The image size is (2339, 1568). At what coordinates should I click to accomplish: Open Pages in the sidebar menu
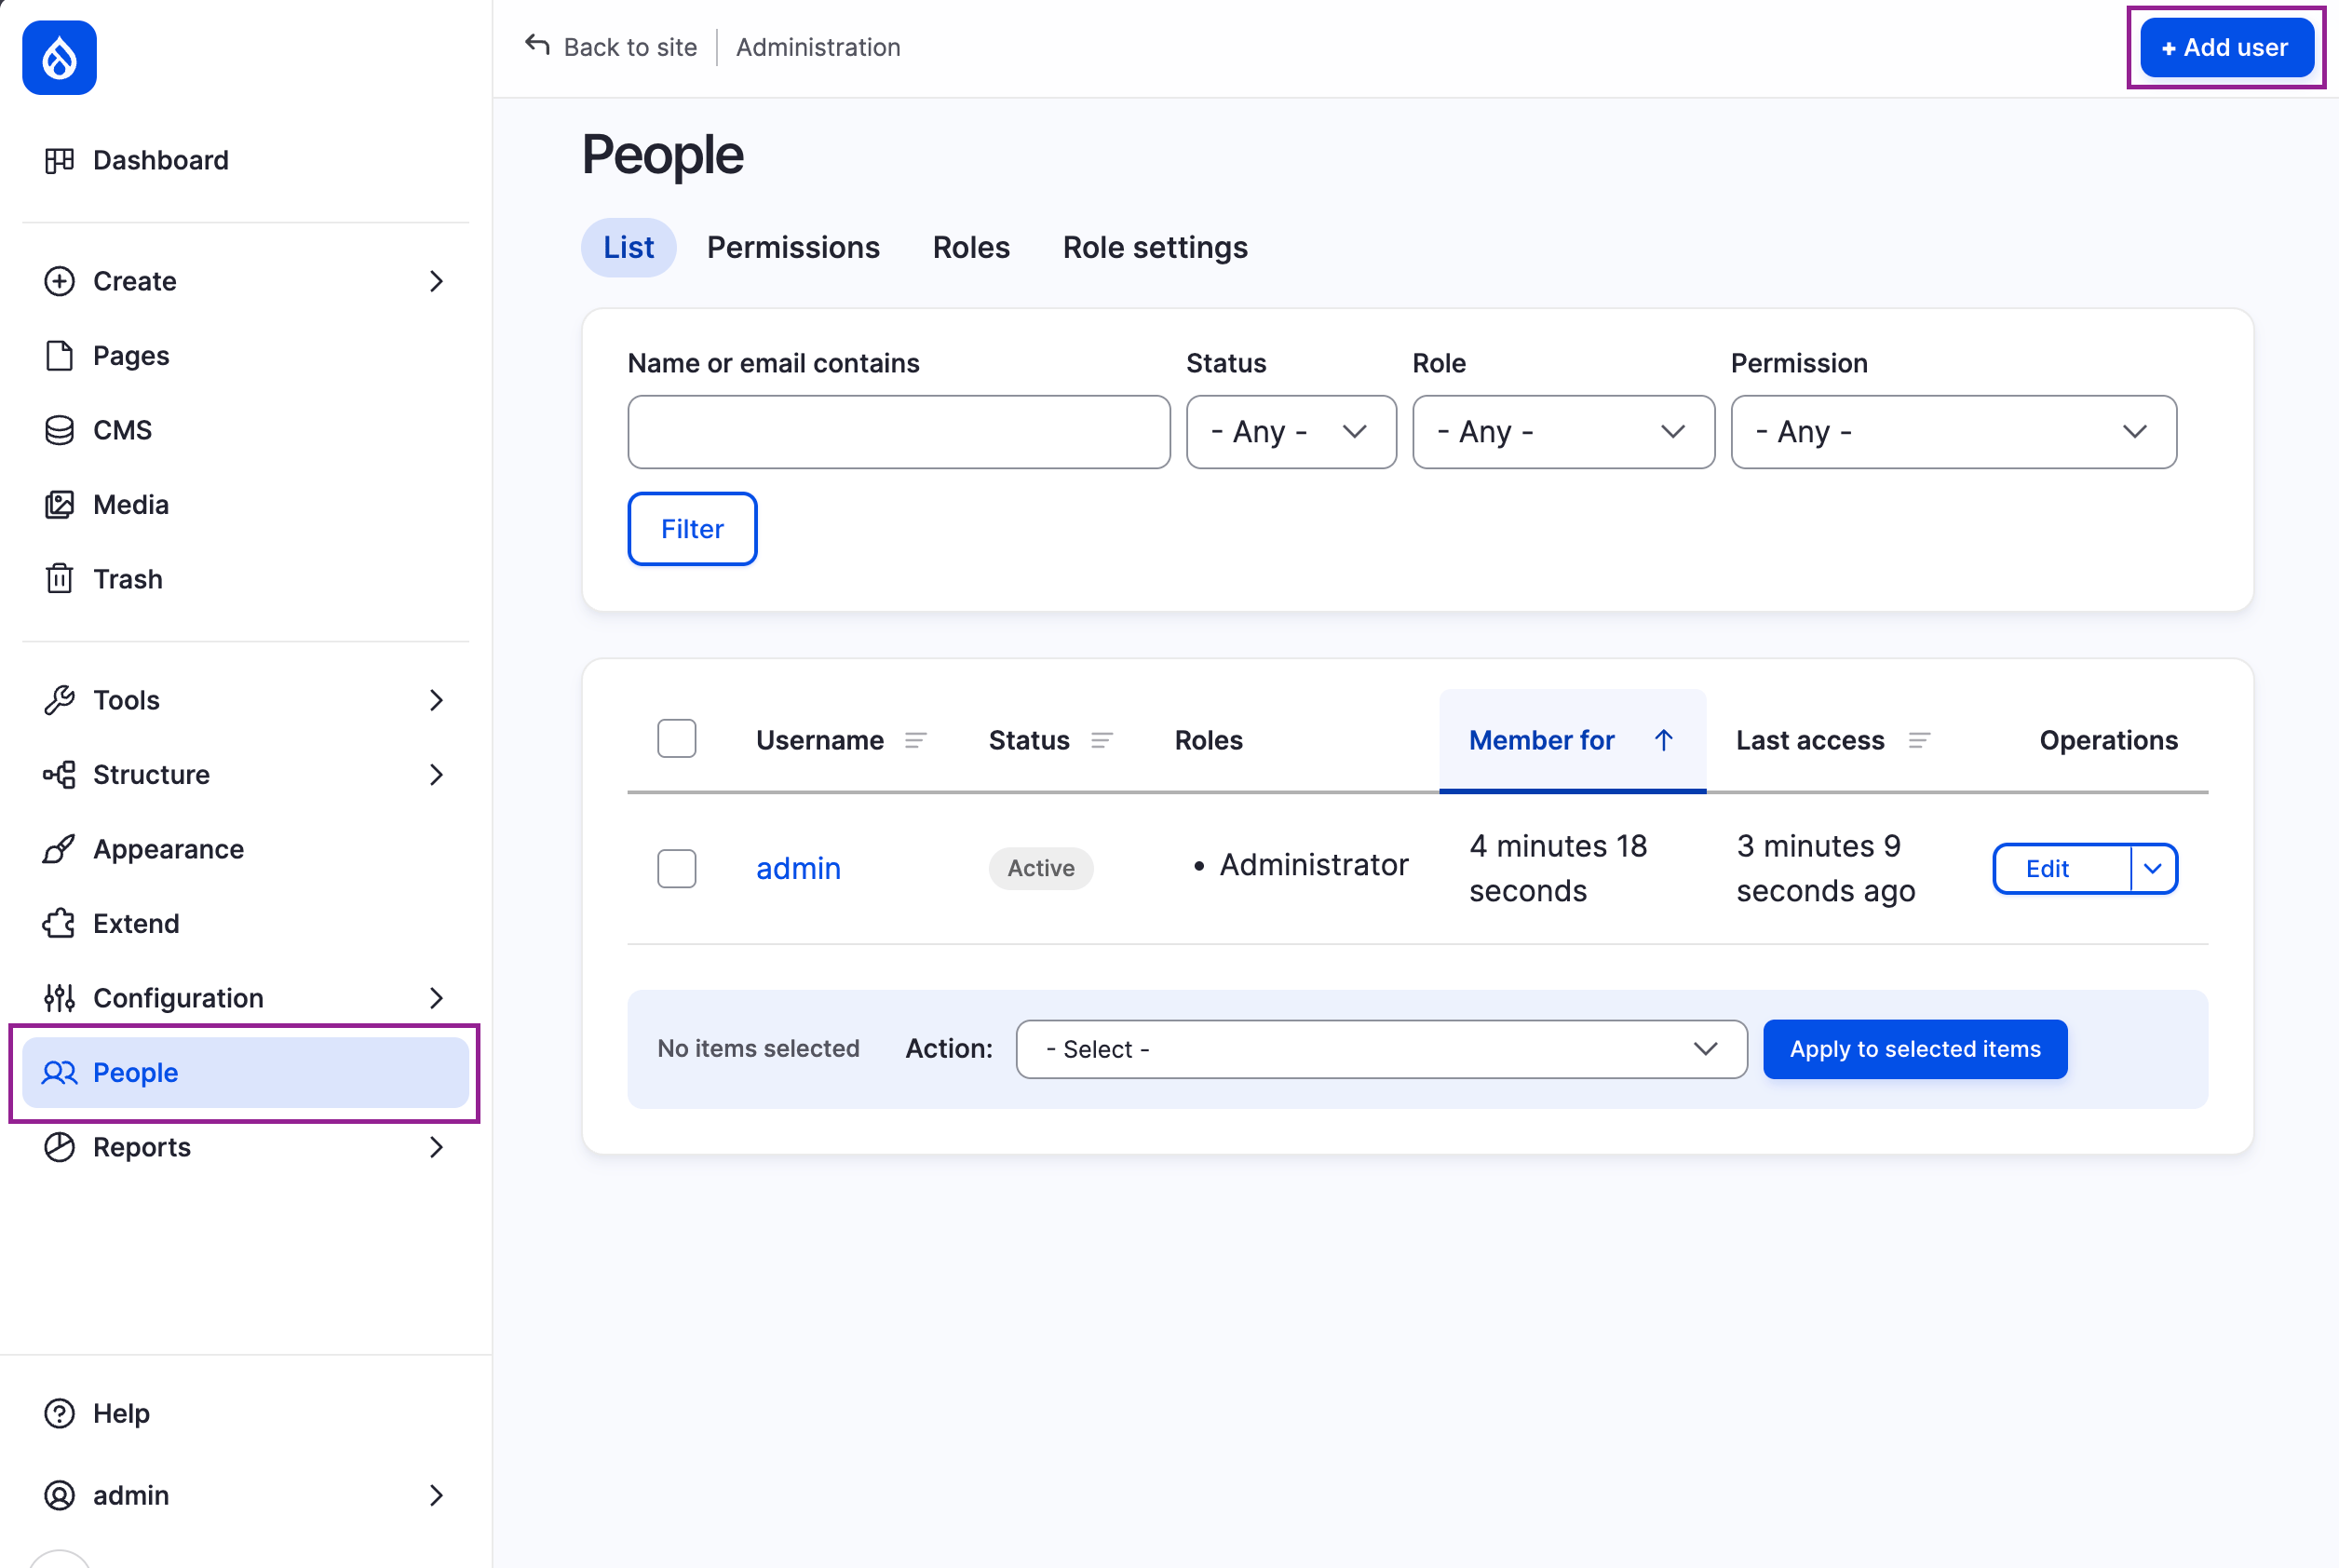[x=245, y=355]
